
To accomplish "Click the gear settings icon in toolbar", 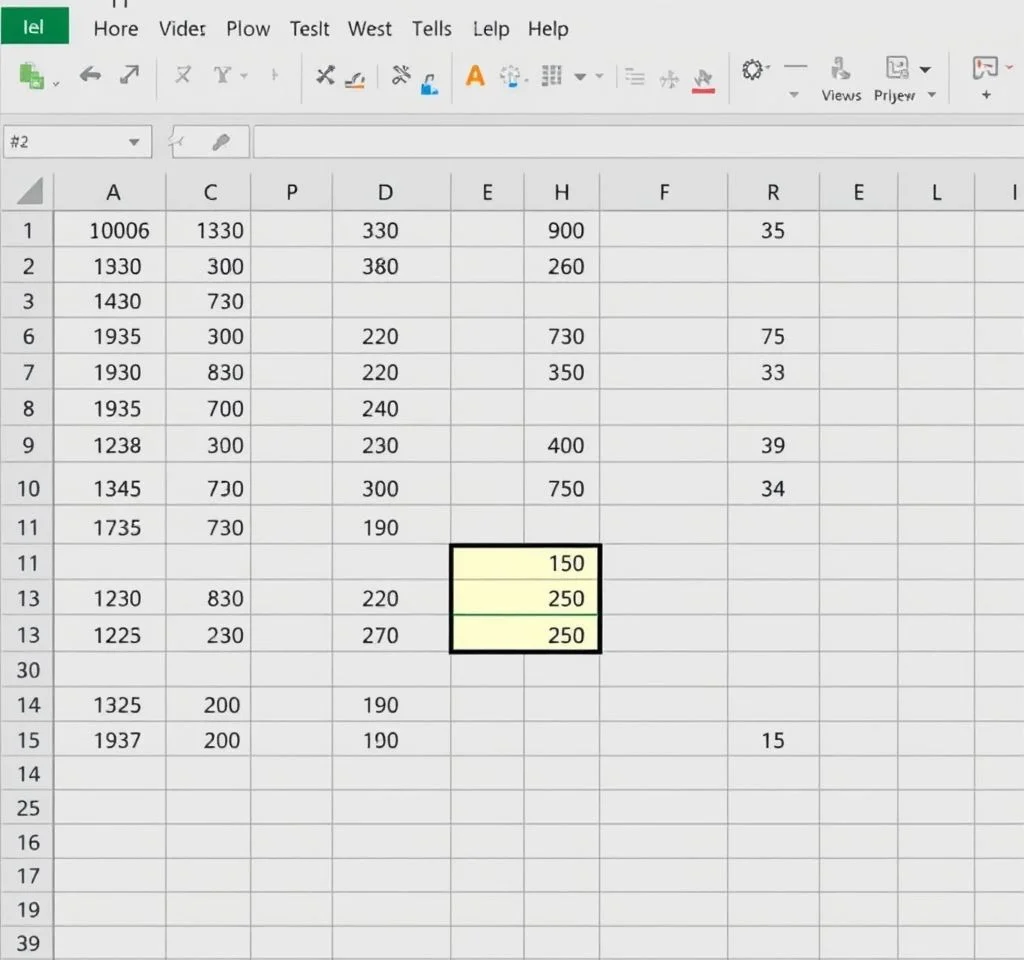I will (752, 70).
